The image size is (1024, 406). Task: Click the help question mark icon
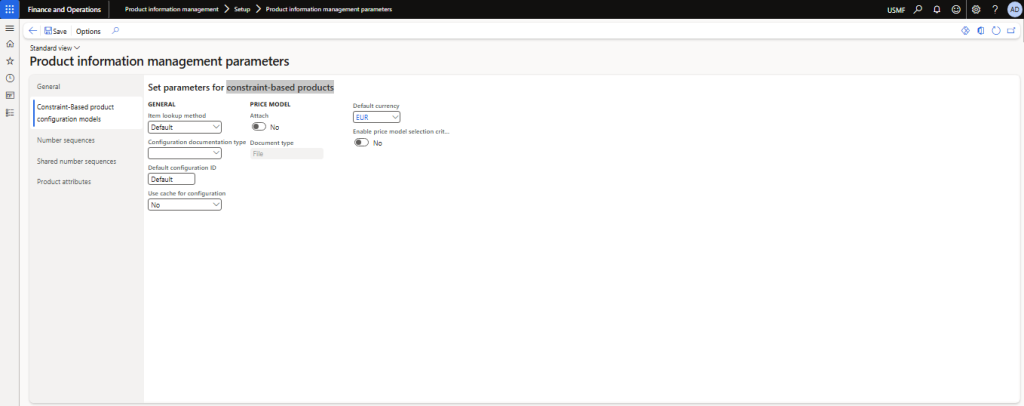coord(995,9)
